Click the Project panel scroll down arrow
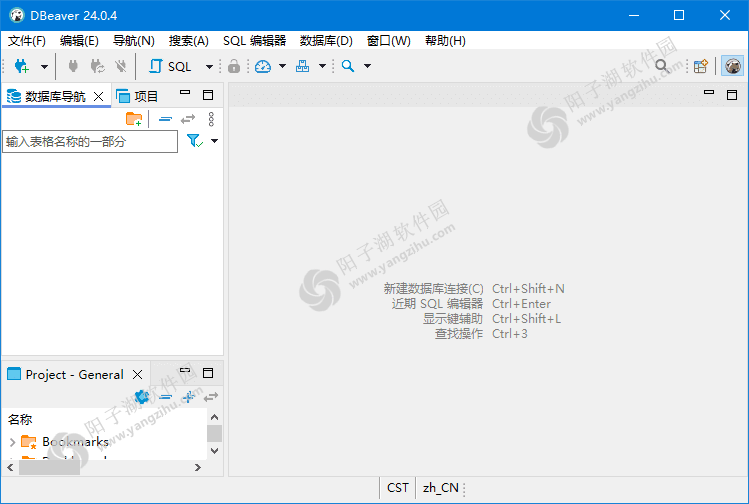This screenshot has width=749, height=504. [x=214, y=450]
